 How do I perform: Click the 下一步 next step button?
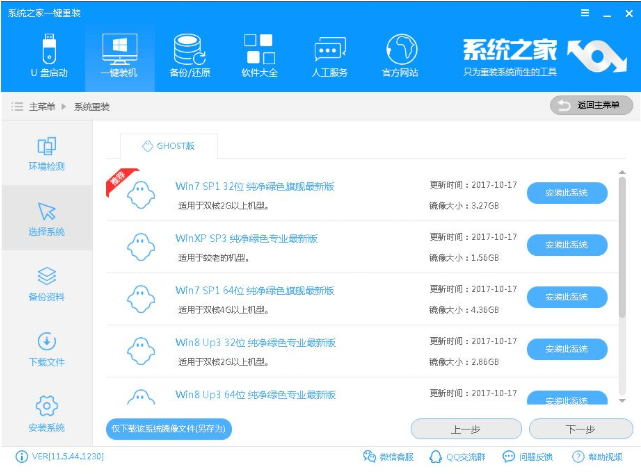[581, 429]
